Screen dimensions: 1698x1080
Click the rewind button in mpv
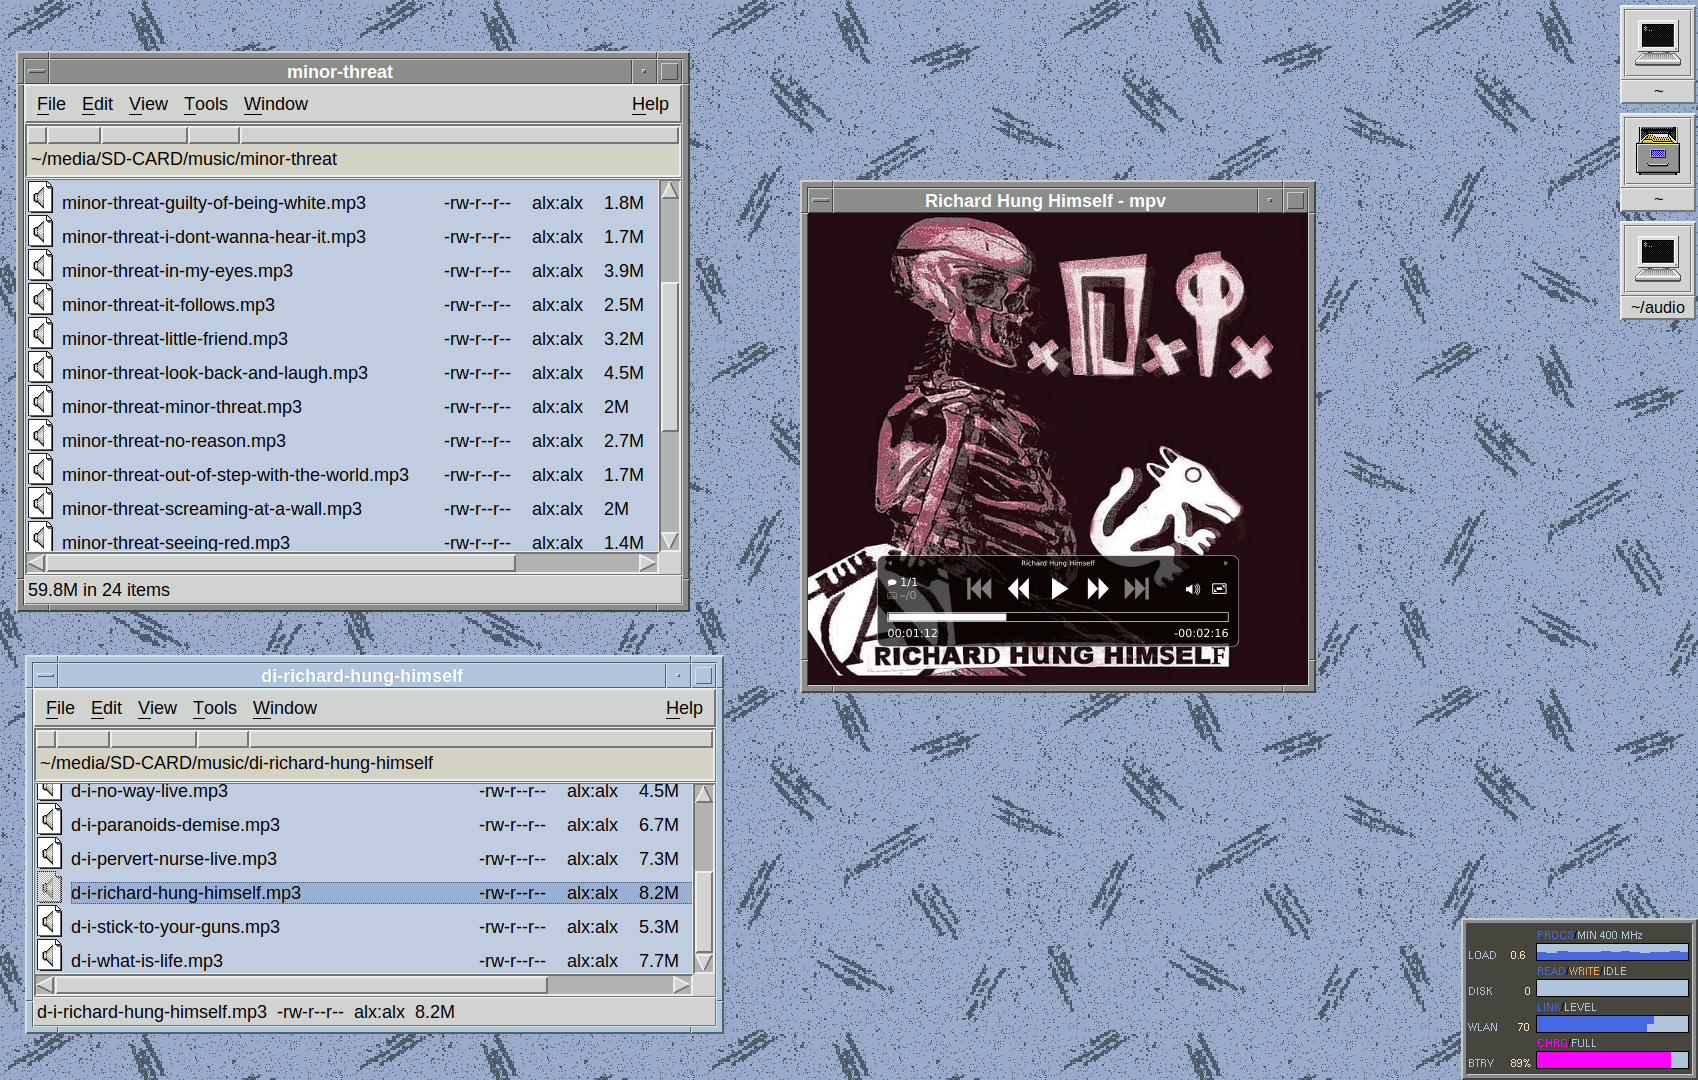tap(1019, 589)
